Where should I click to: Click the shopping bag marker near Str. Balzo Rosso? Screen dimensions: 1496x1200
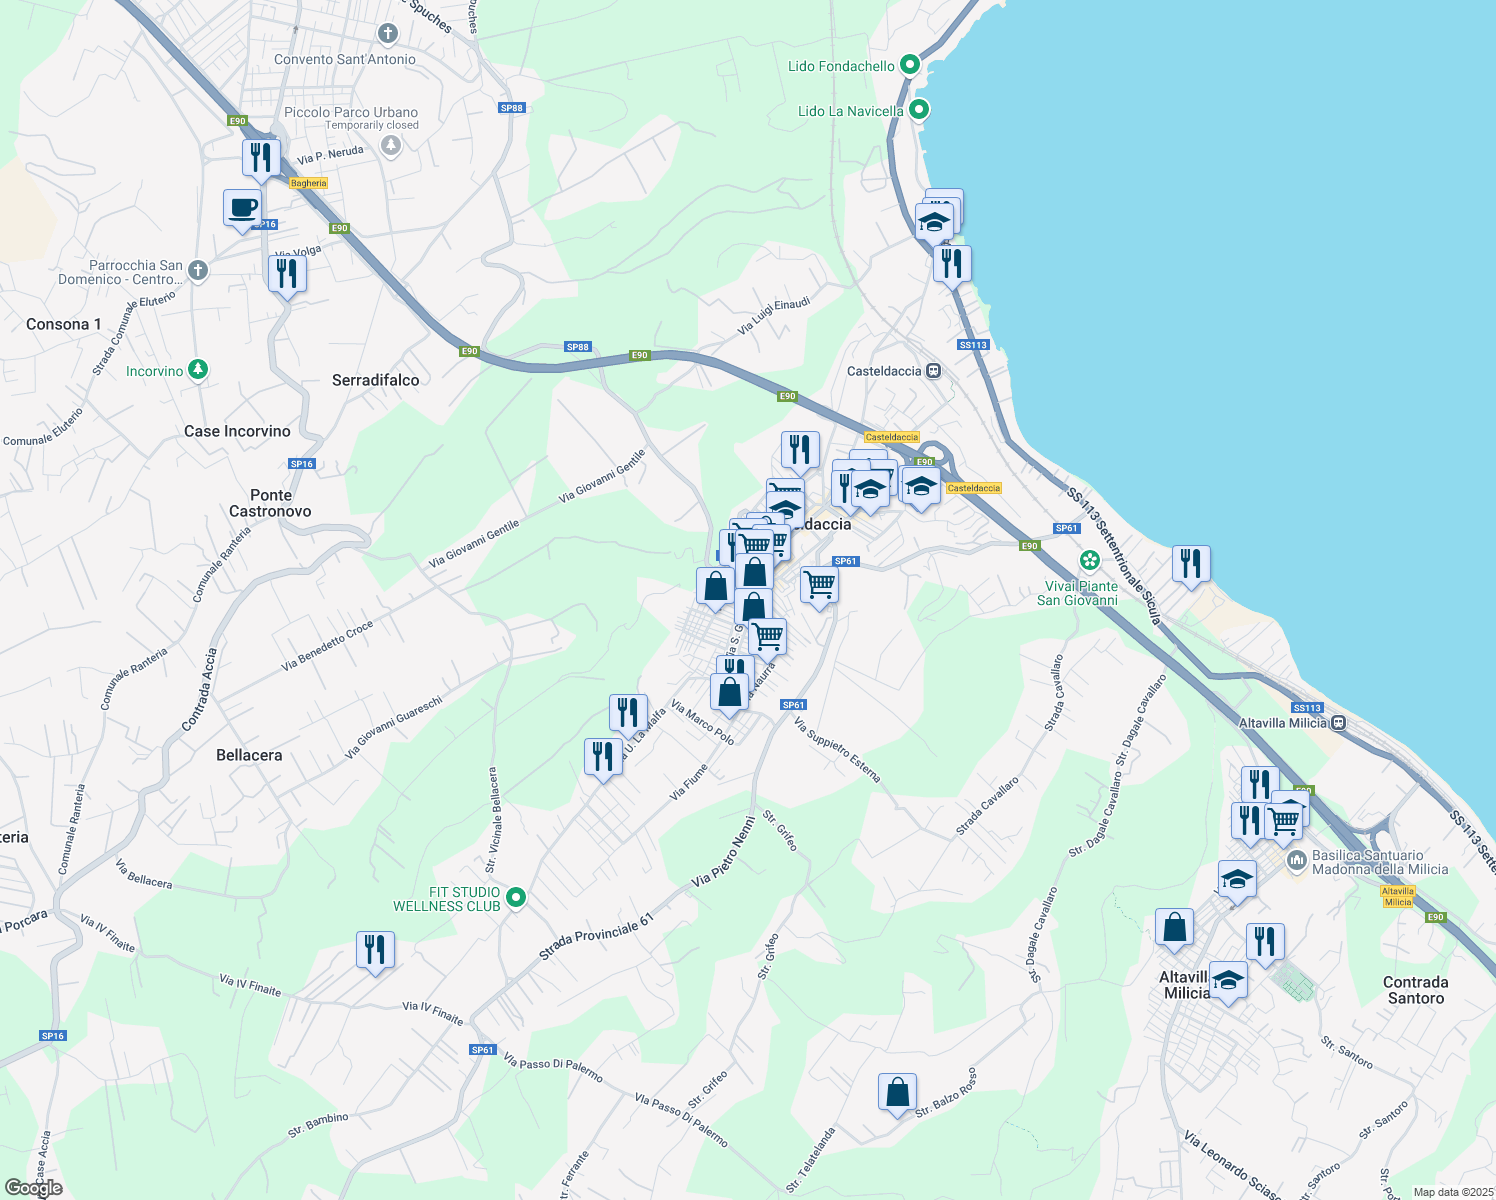(x=897, y=1093)
